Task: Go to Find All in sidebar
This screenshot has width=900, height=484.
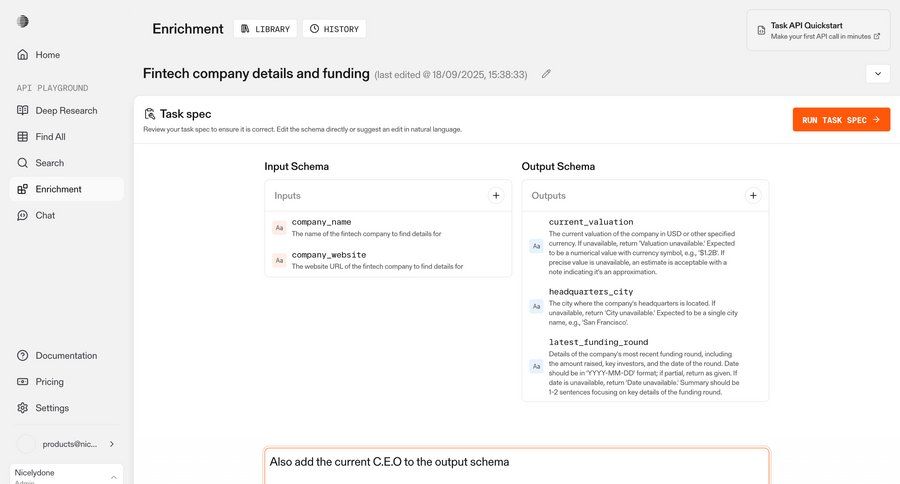Action: pos(50,136)
